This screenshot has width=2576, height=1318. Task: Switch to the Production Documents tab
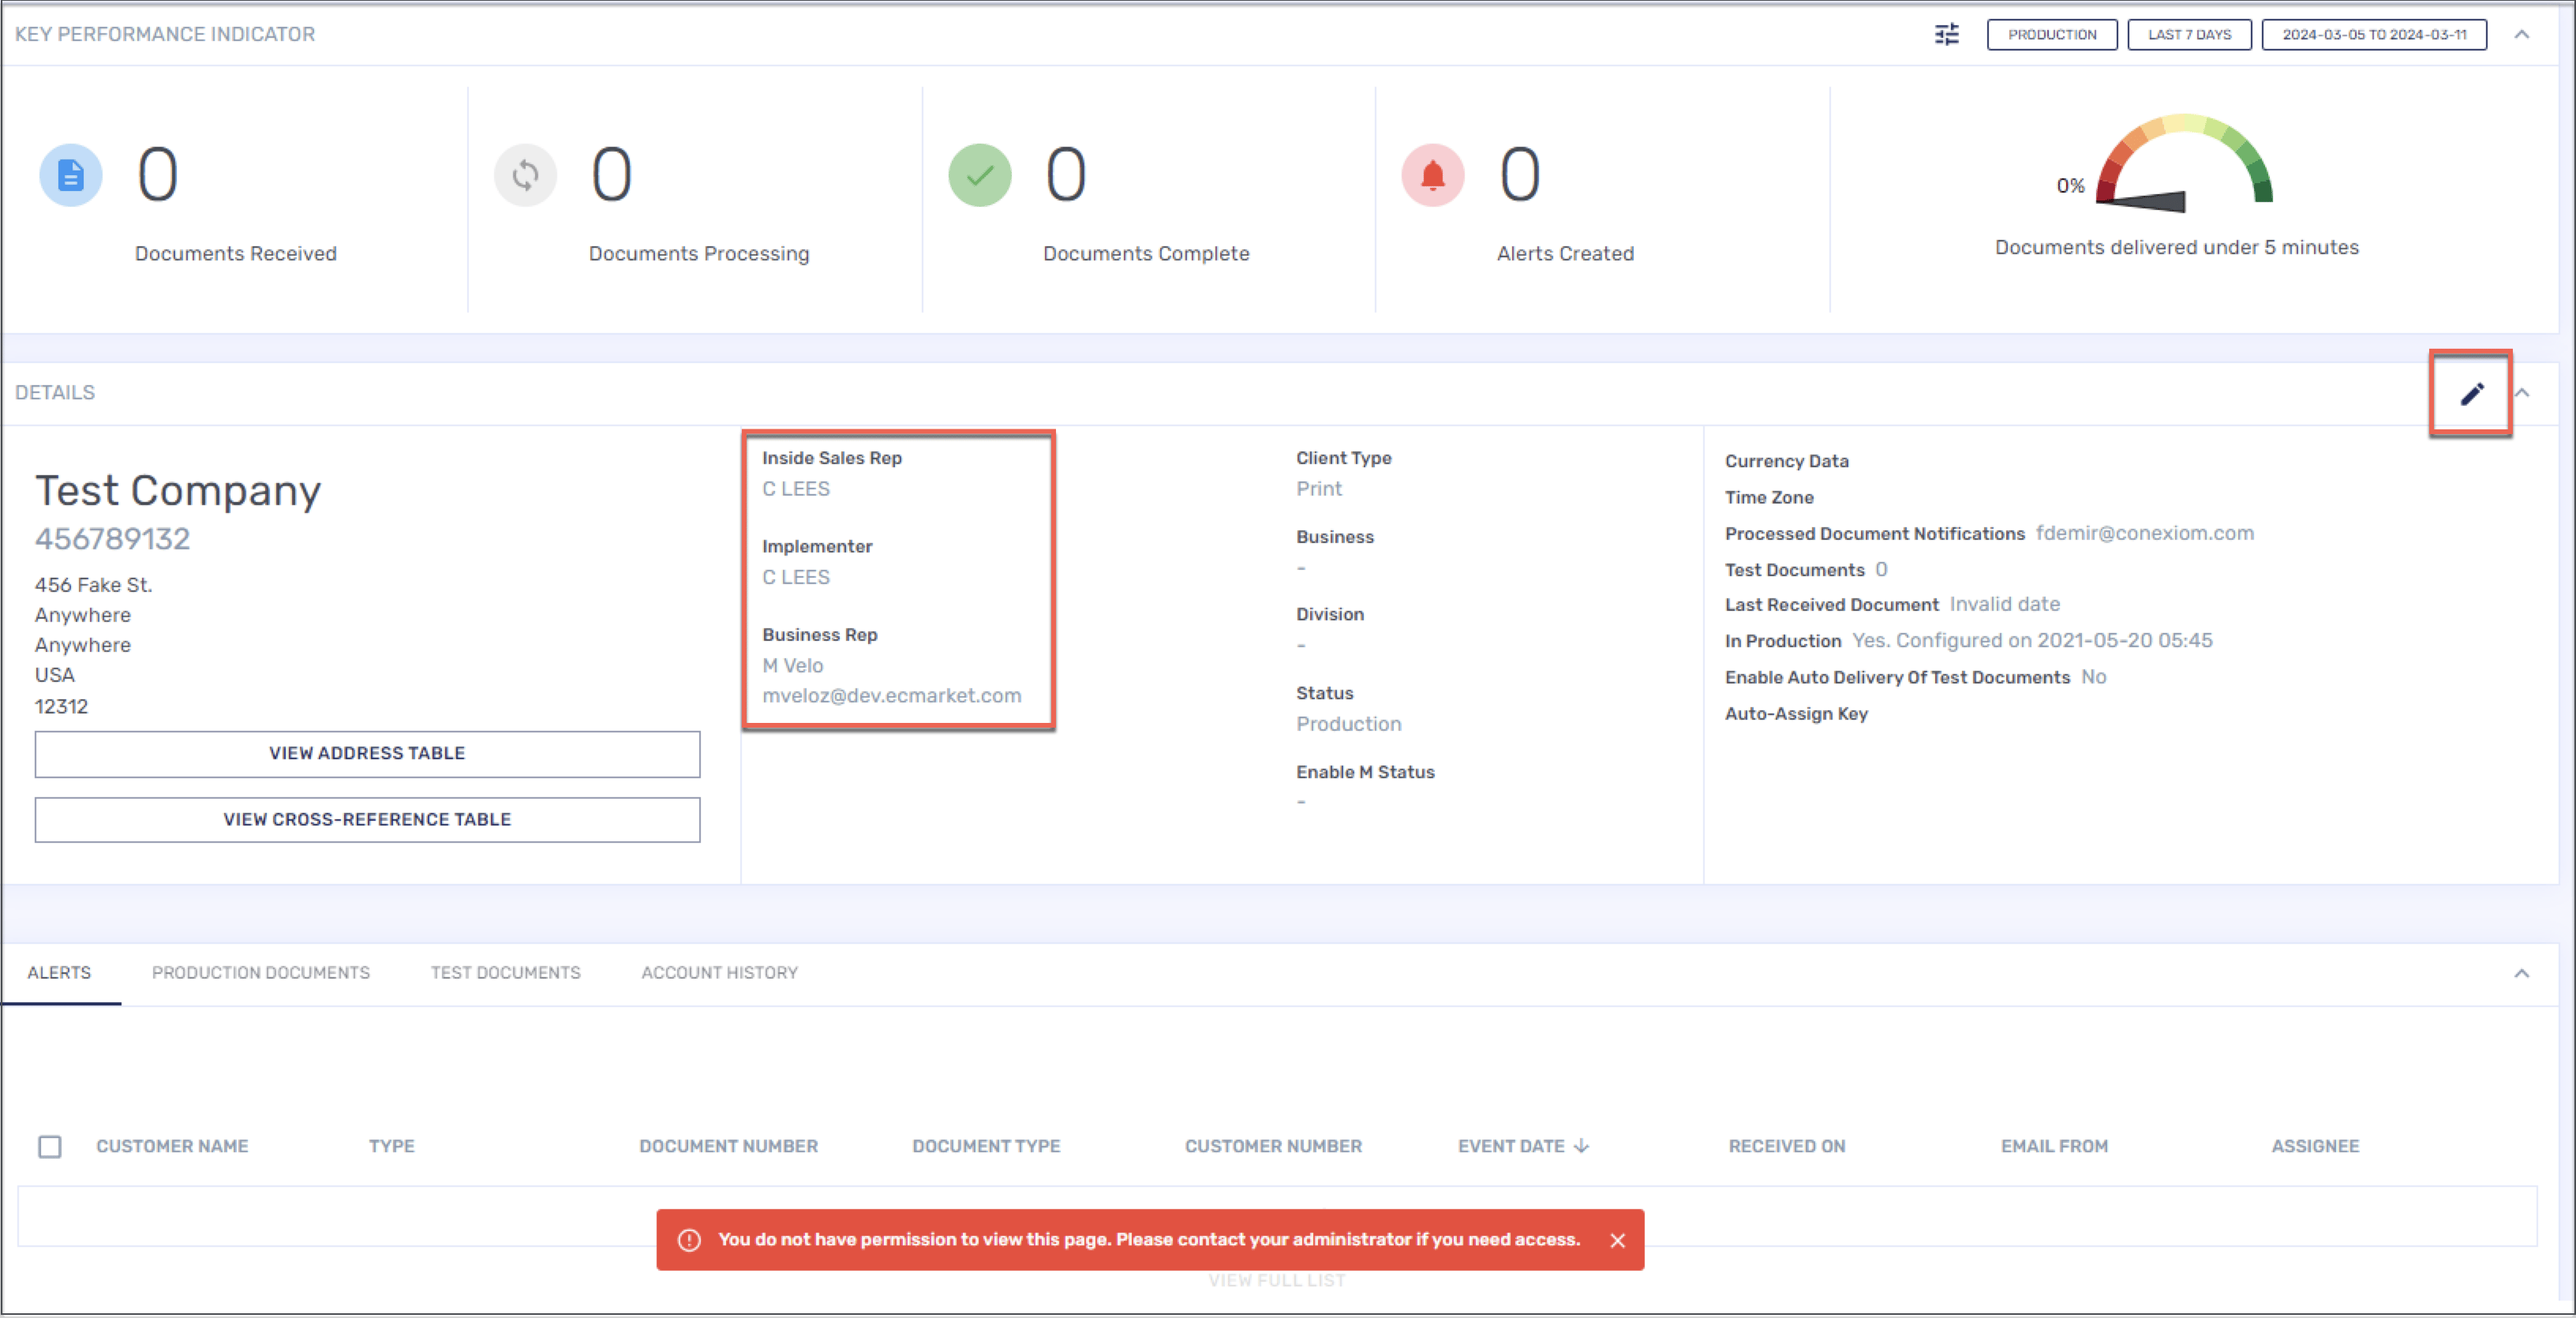tap(260, 973)
